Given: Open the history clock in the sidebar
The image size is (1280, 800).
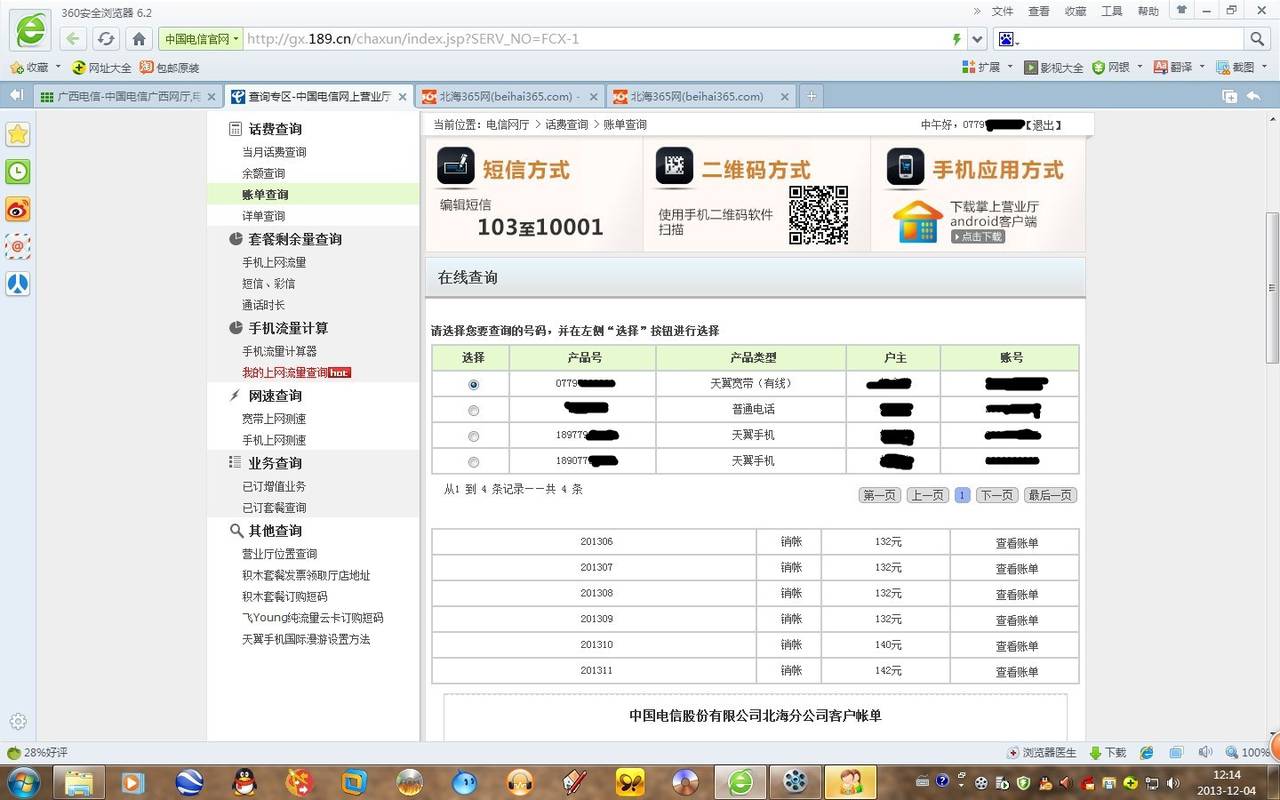Looking at the screenshot, I should 18,171.
